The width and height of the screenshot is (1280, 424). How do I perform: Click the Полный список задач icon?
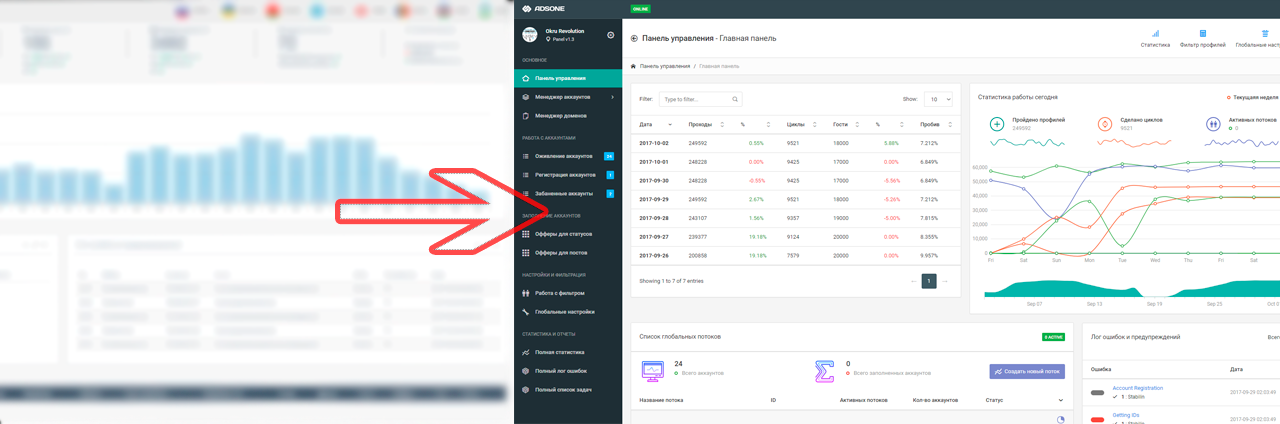tap(526, 389)
